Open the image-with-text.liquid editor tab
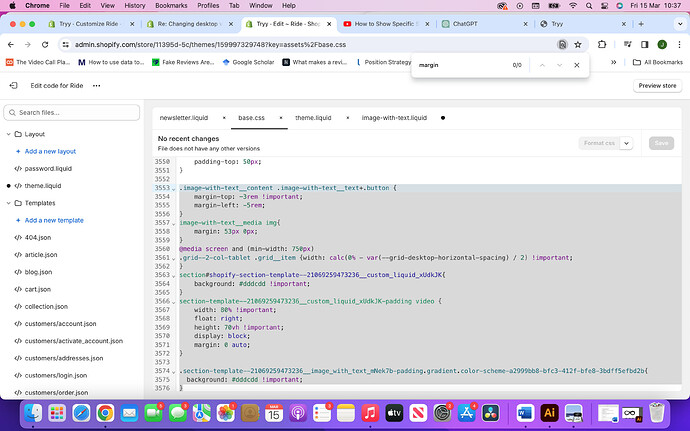 pyautogui.click(x=396, y=117)
